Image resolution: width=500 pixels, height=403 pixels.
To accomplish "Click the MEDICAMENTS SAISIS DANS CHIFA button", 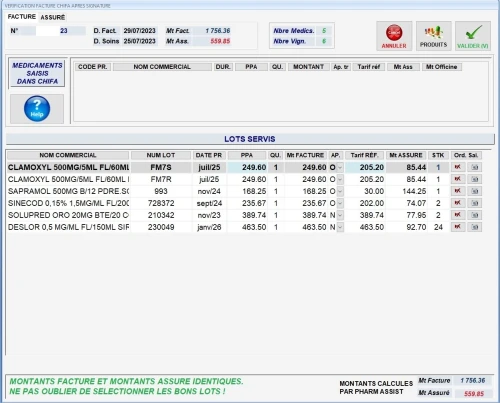I will [37, 73].
